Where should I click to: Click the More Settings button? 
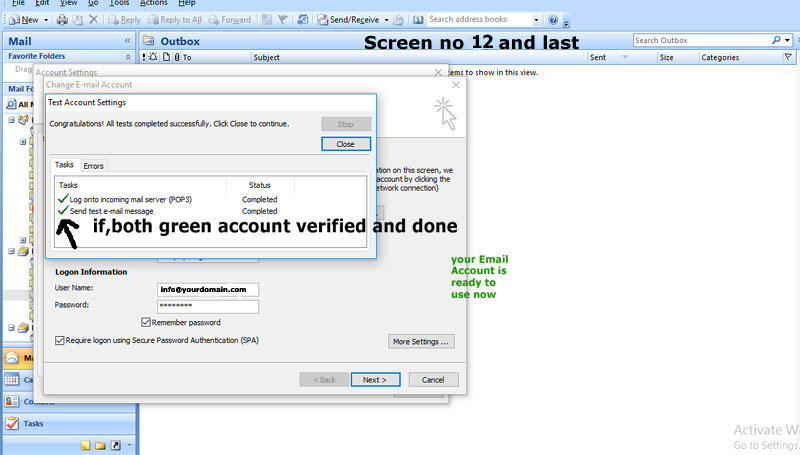[x=421, y=342]
